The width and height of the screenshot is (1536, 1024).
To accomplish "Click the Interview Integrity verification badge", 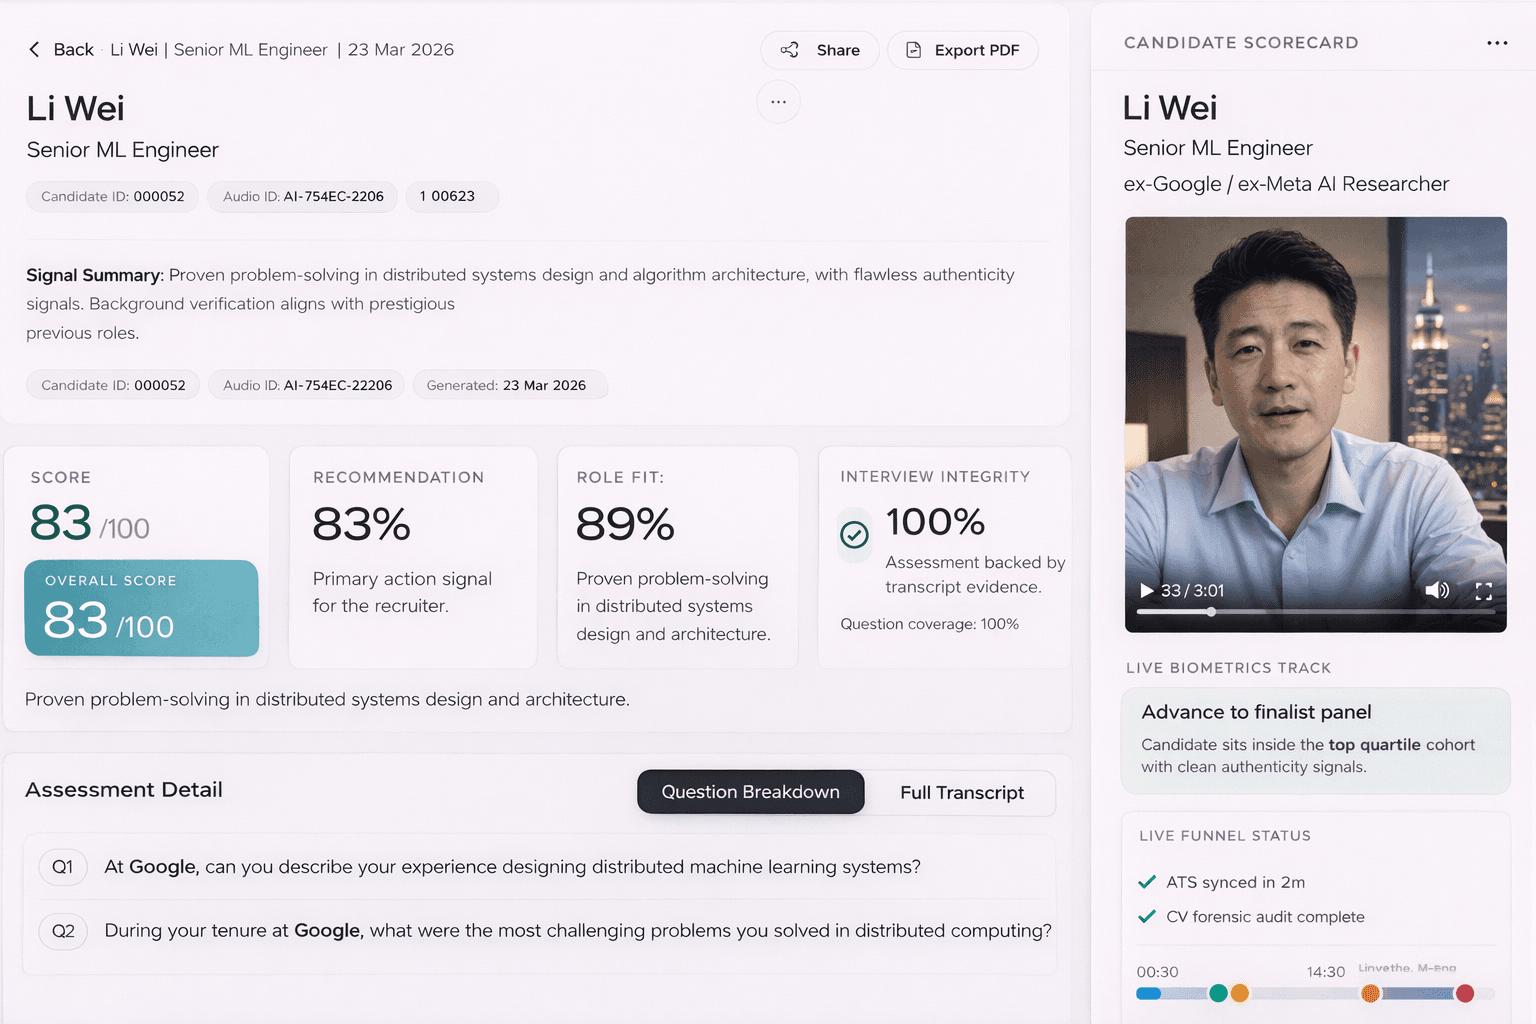I will (x=854, y=535).
